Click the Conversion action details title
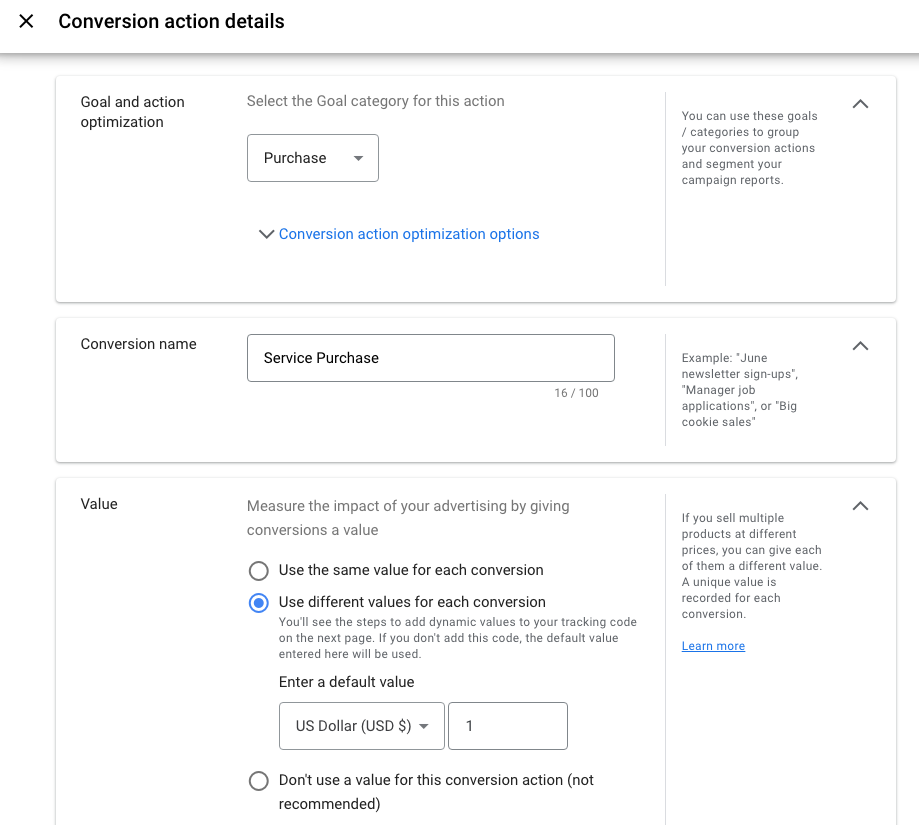This screenshot has width=919, height=825. 171,21
